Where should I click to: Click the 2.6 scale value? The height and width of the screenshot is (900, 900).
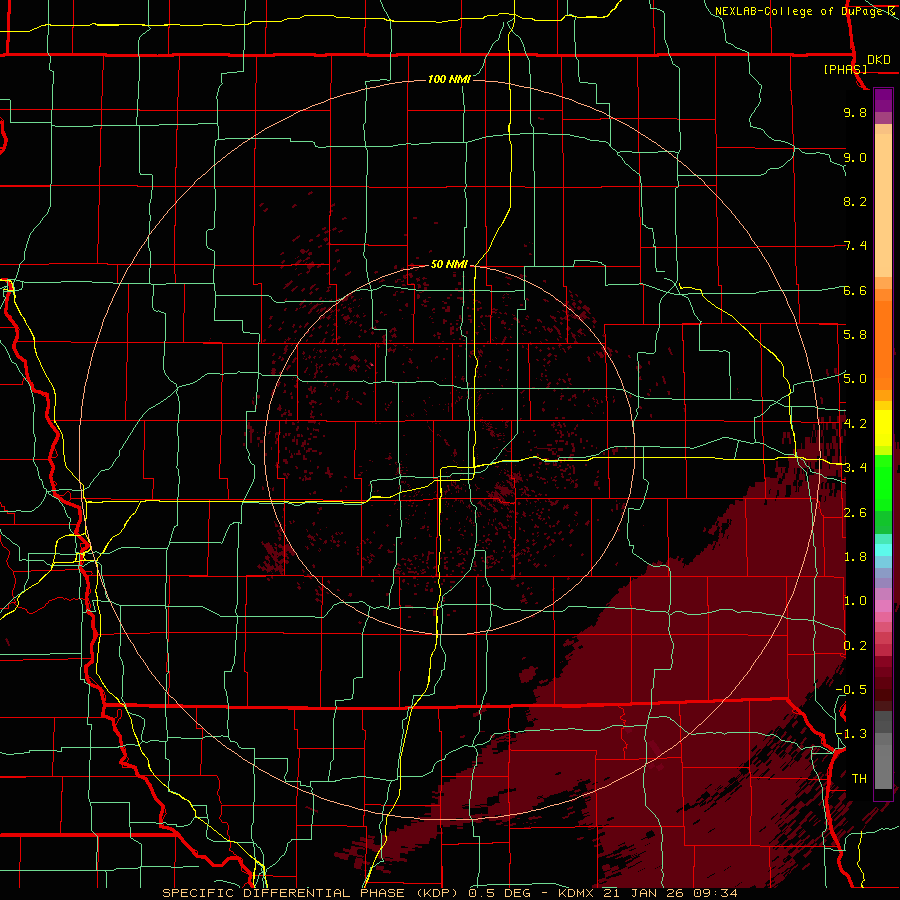855,512
